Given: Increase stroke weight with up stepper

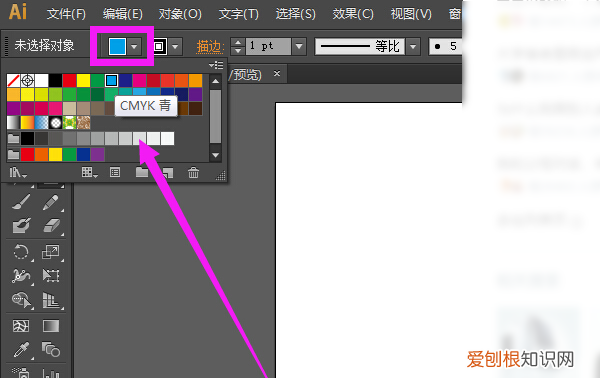Looking at the screenshot, I should [x=238, y=42].
